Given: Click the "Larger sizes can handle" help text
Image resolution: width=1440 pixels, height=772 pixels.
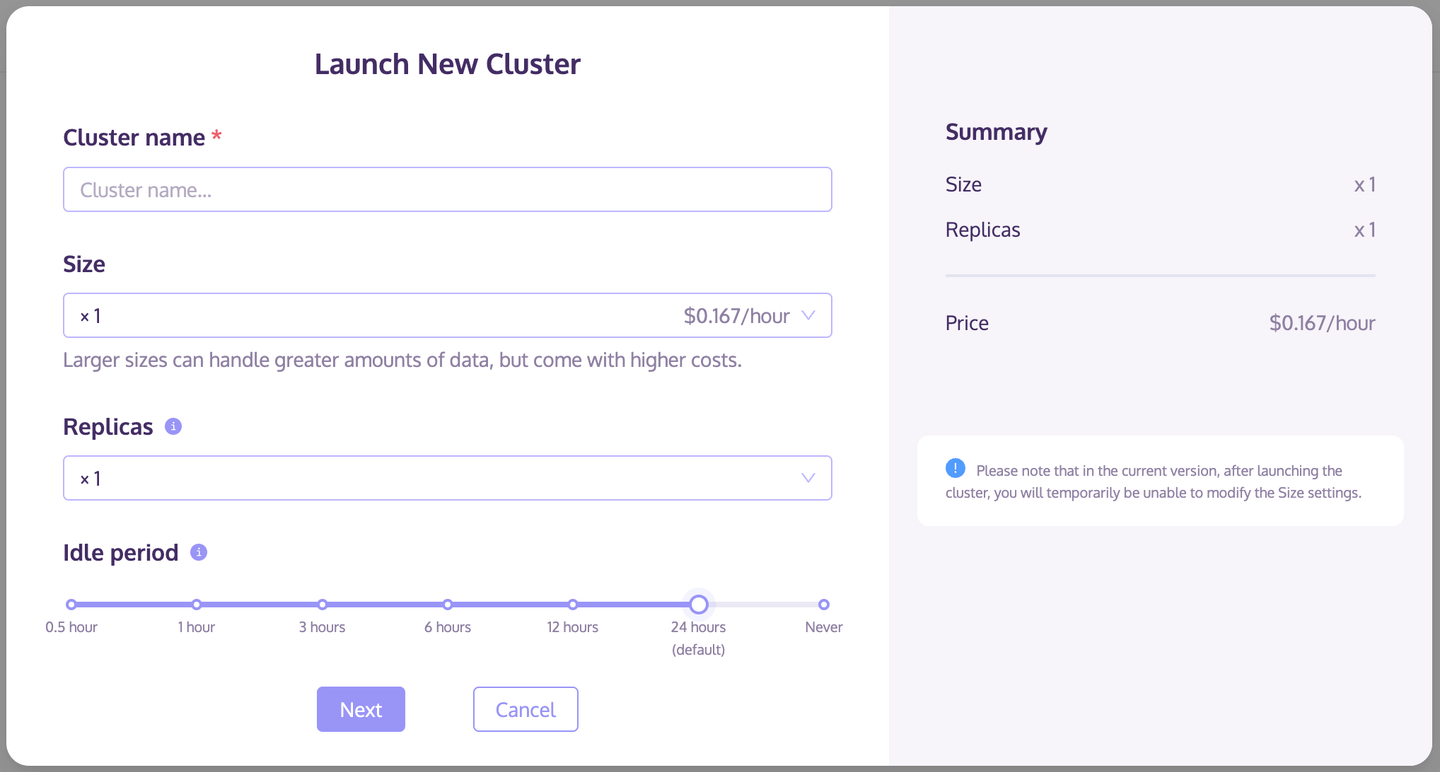Looking at the screenshot, I should click(402, 360).
